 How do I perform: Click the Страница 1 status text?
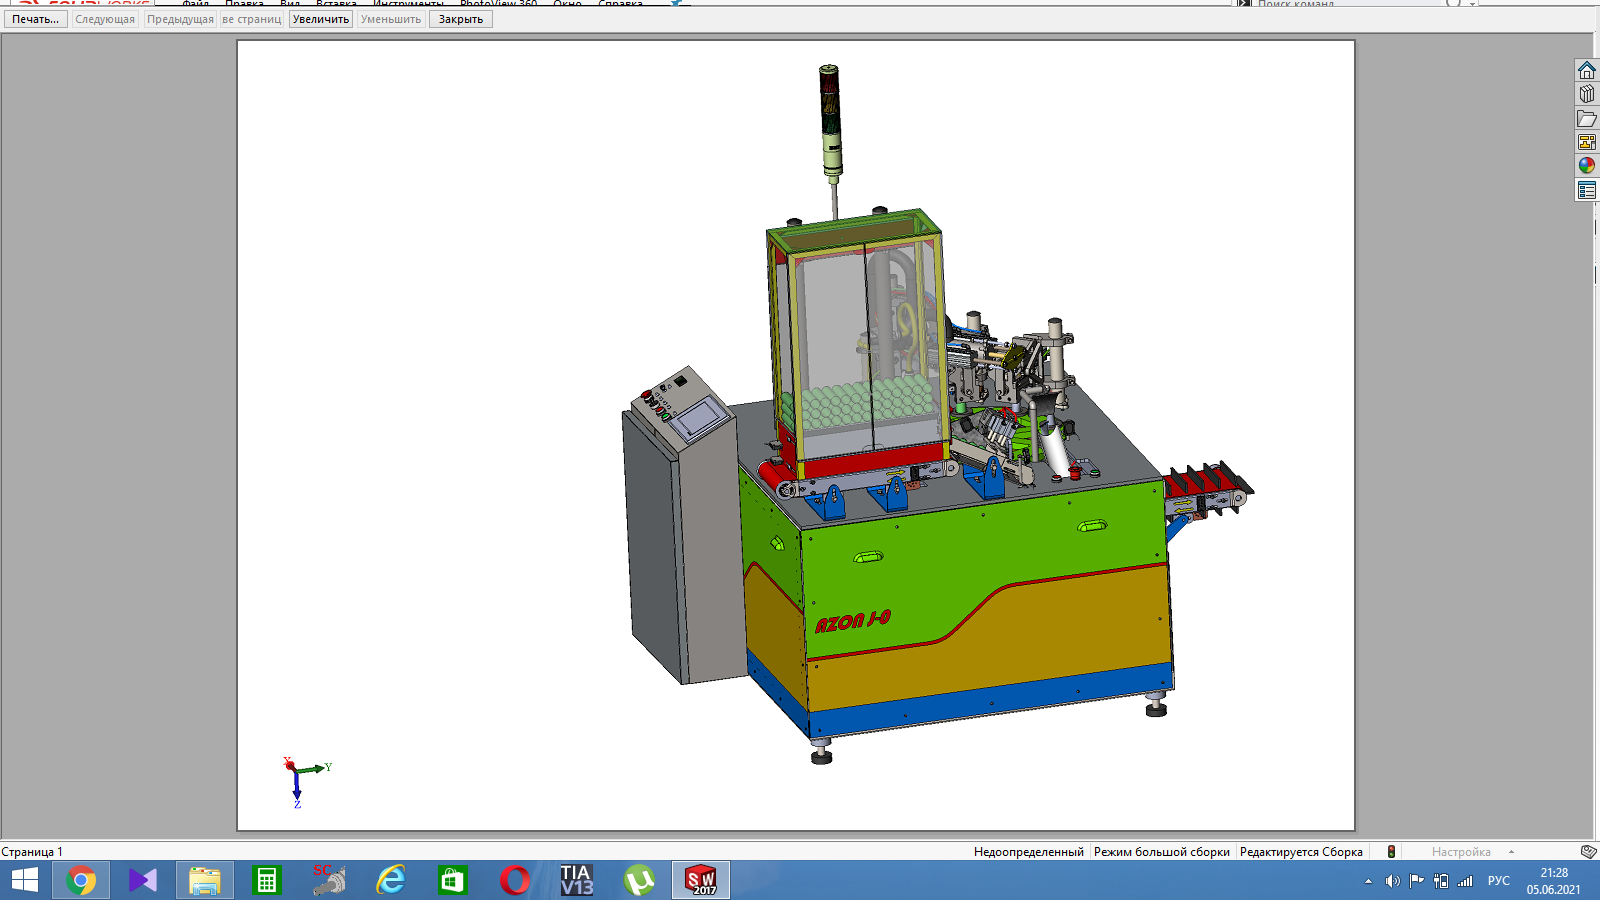pyautogui.click(x=32, y=852)
